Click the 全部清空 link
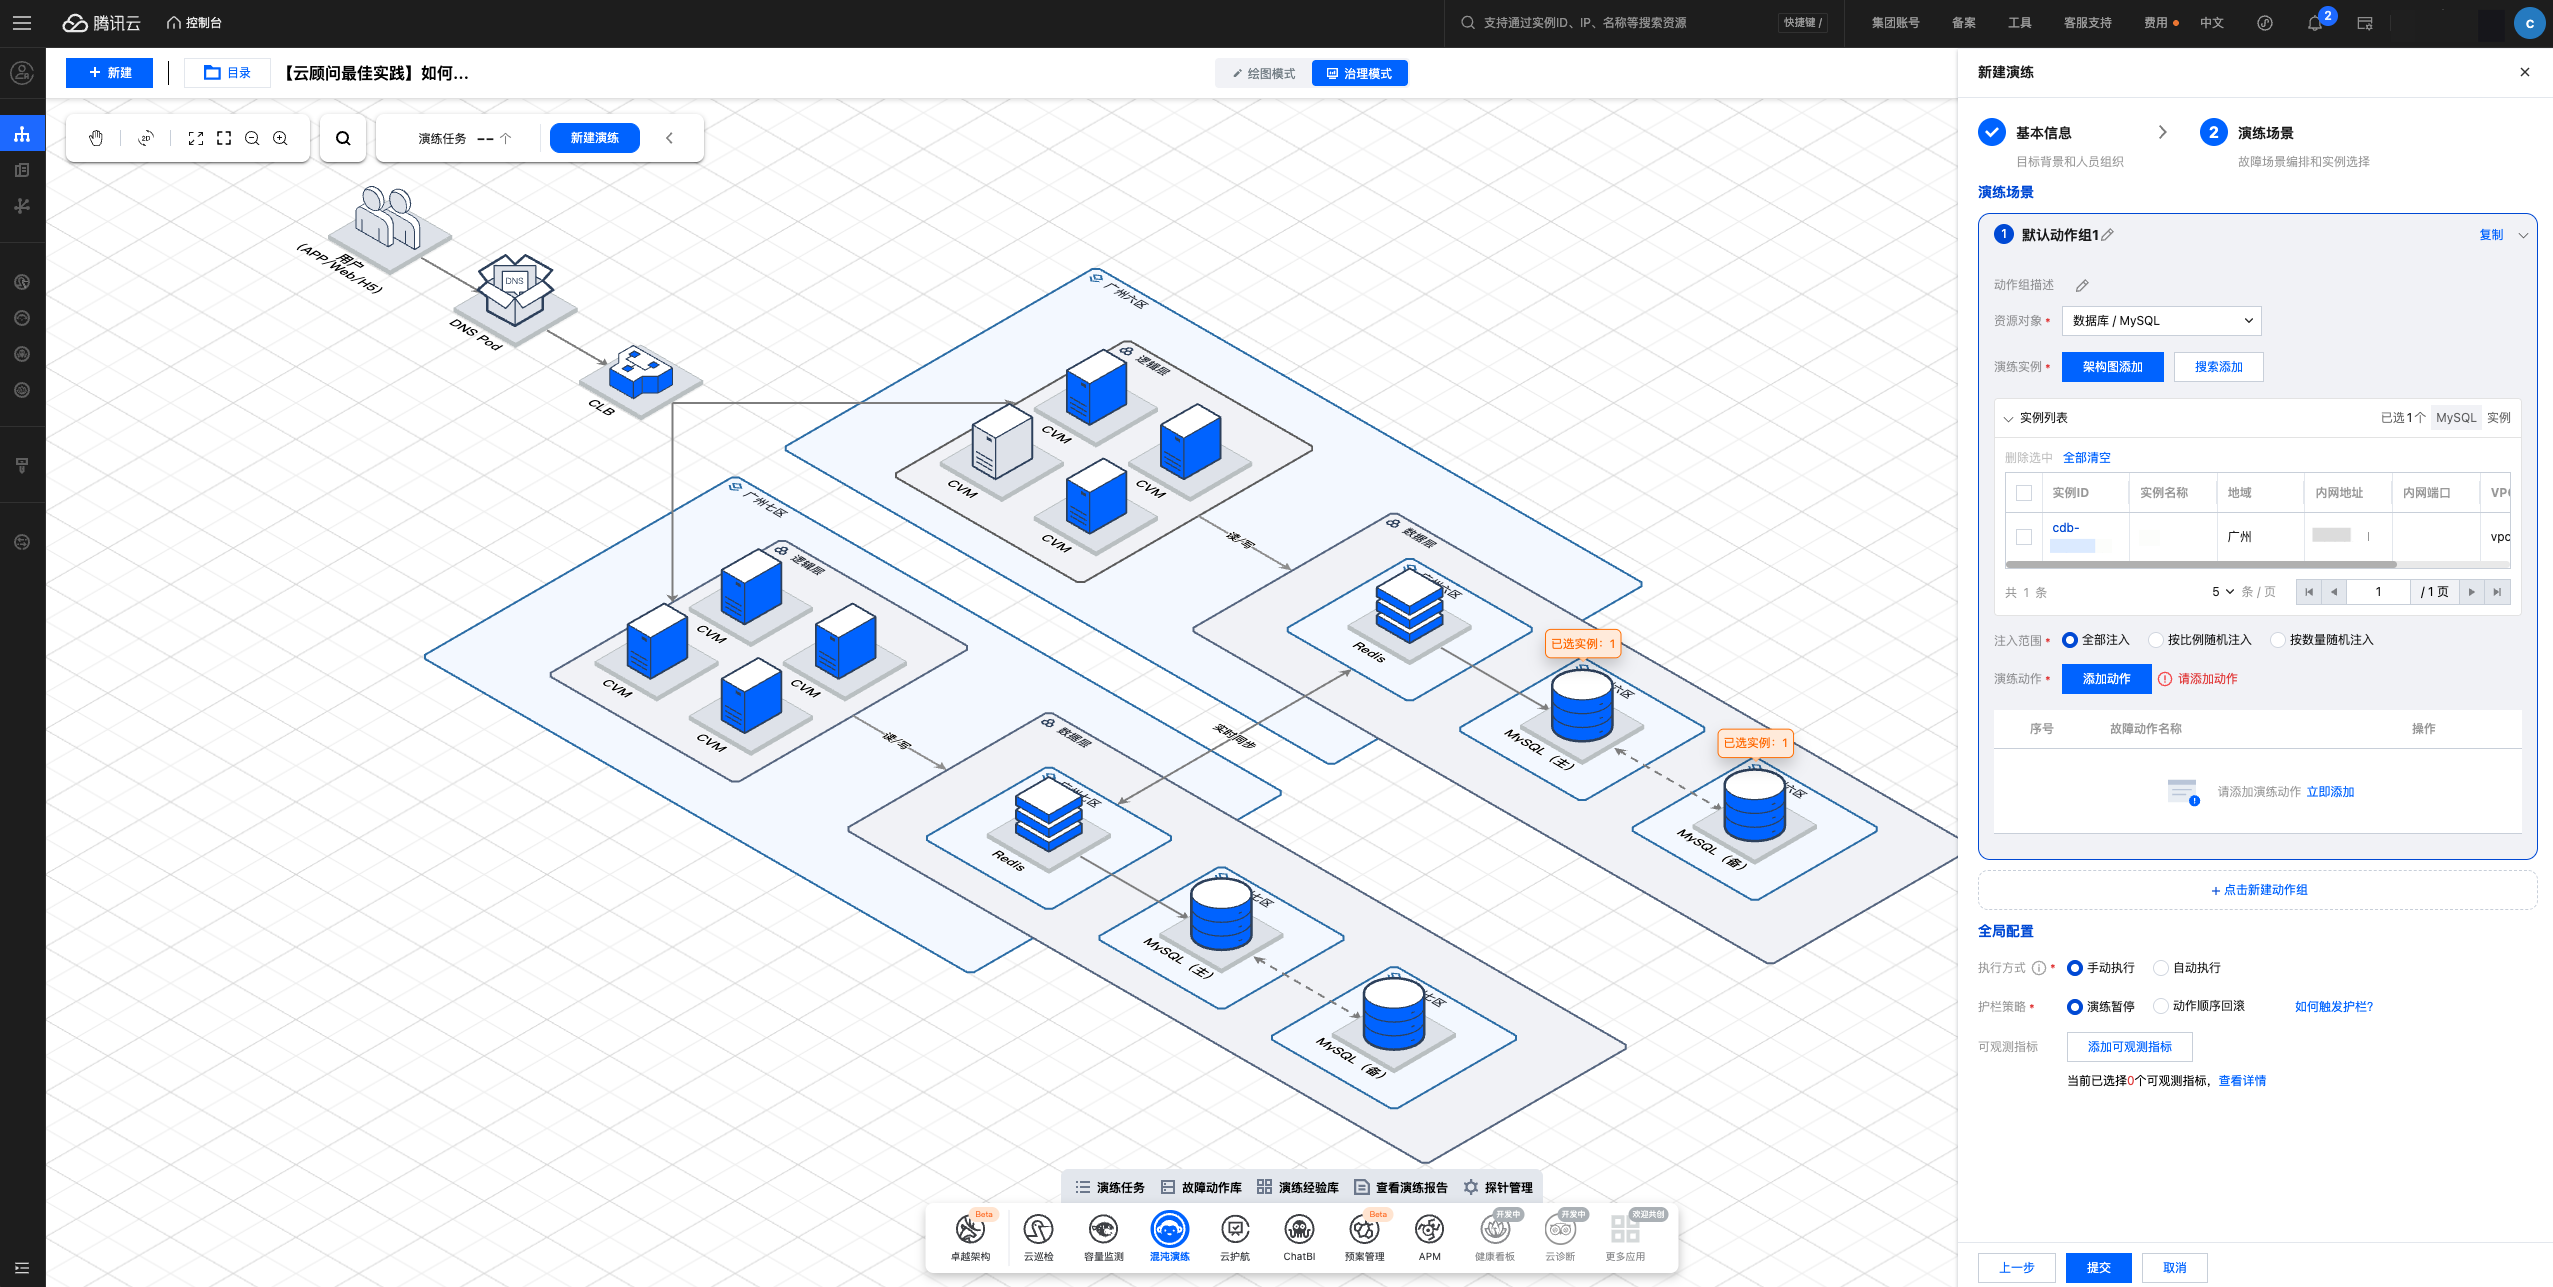2553x1287 pixels. point(2086,458)
